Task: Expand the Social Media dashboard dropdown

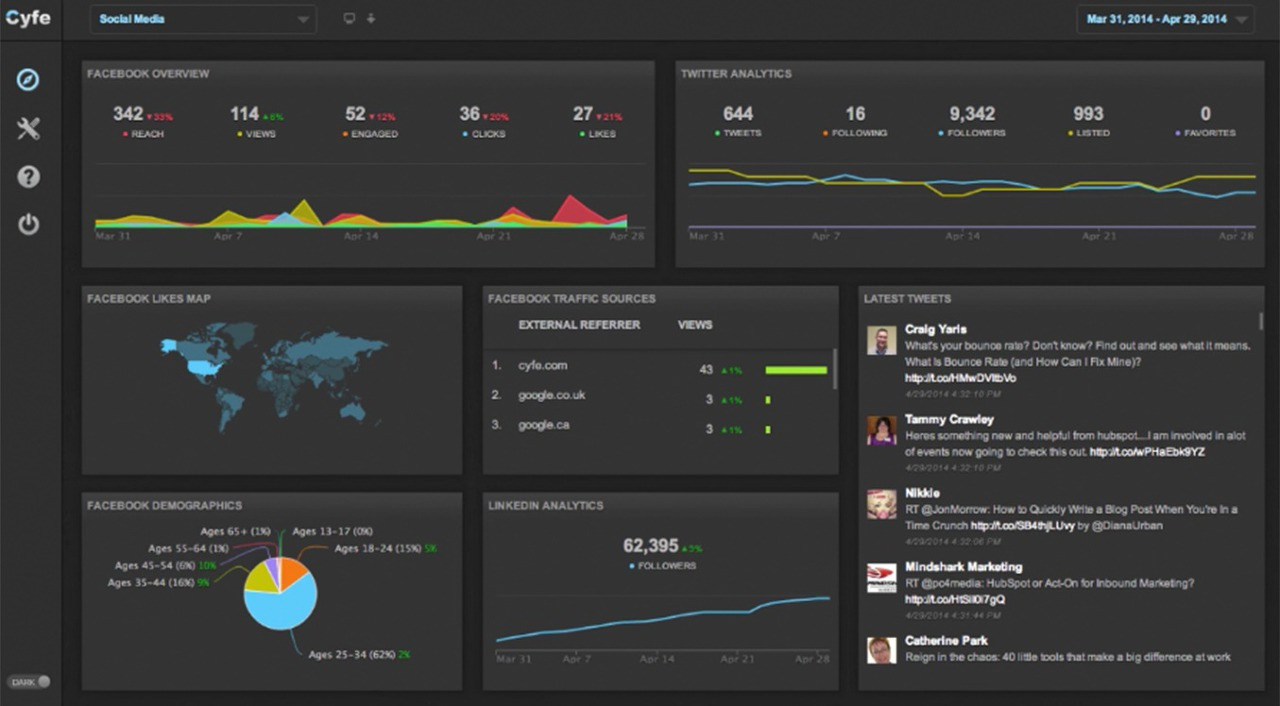Action: [203, 19]
